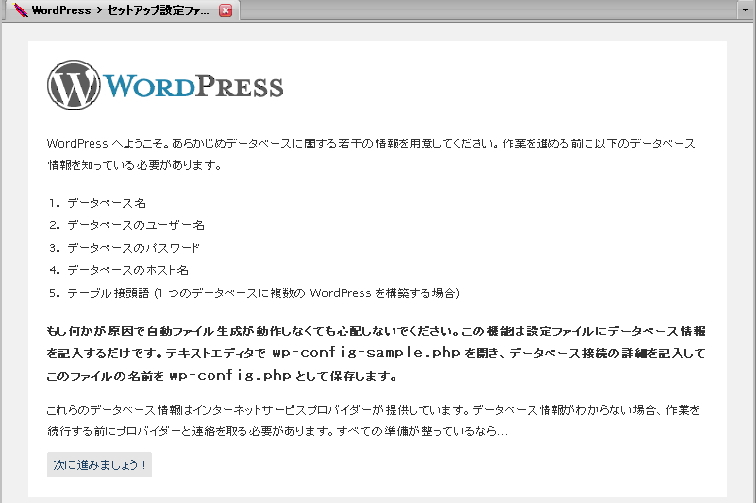Click list item データベース名
This screenshot has width=756, height=503.
pos(107,203)
